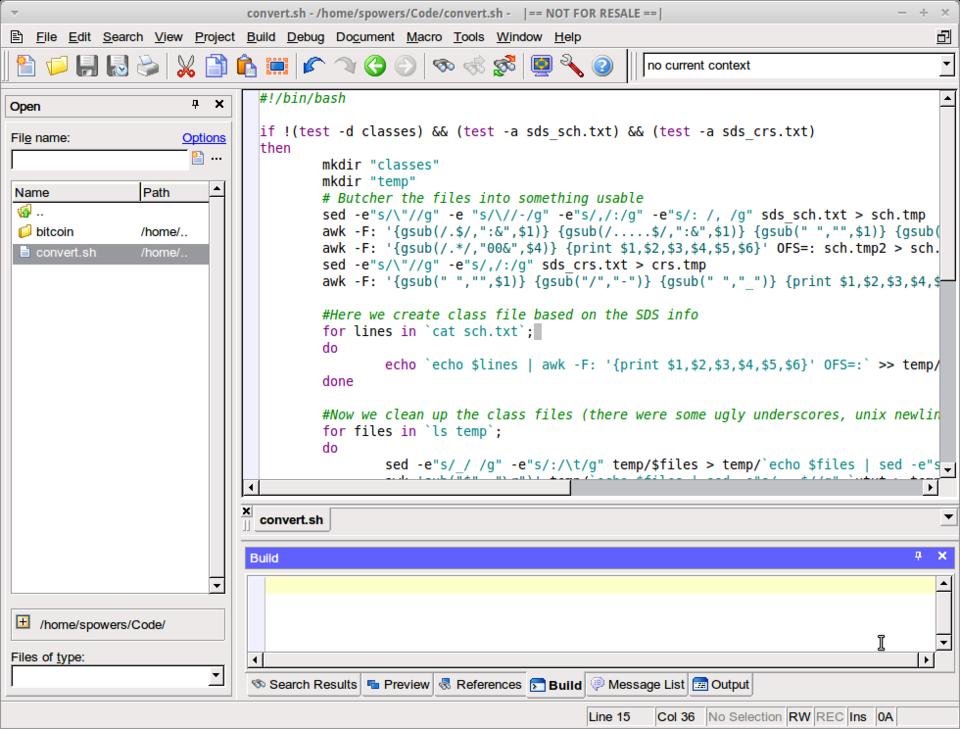
Task: Click the New File toolbar icon
Action: [27, 66]
